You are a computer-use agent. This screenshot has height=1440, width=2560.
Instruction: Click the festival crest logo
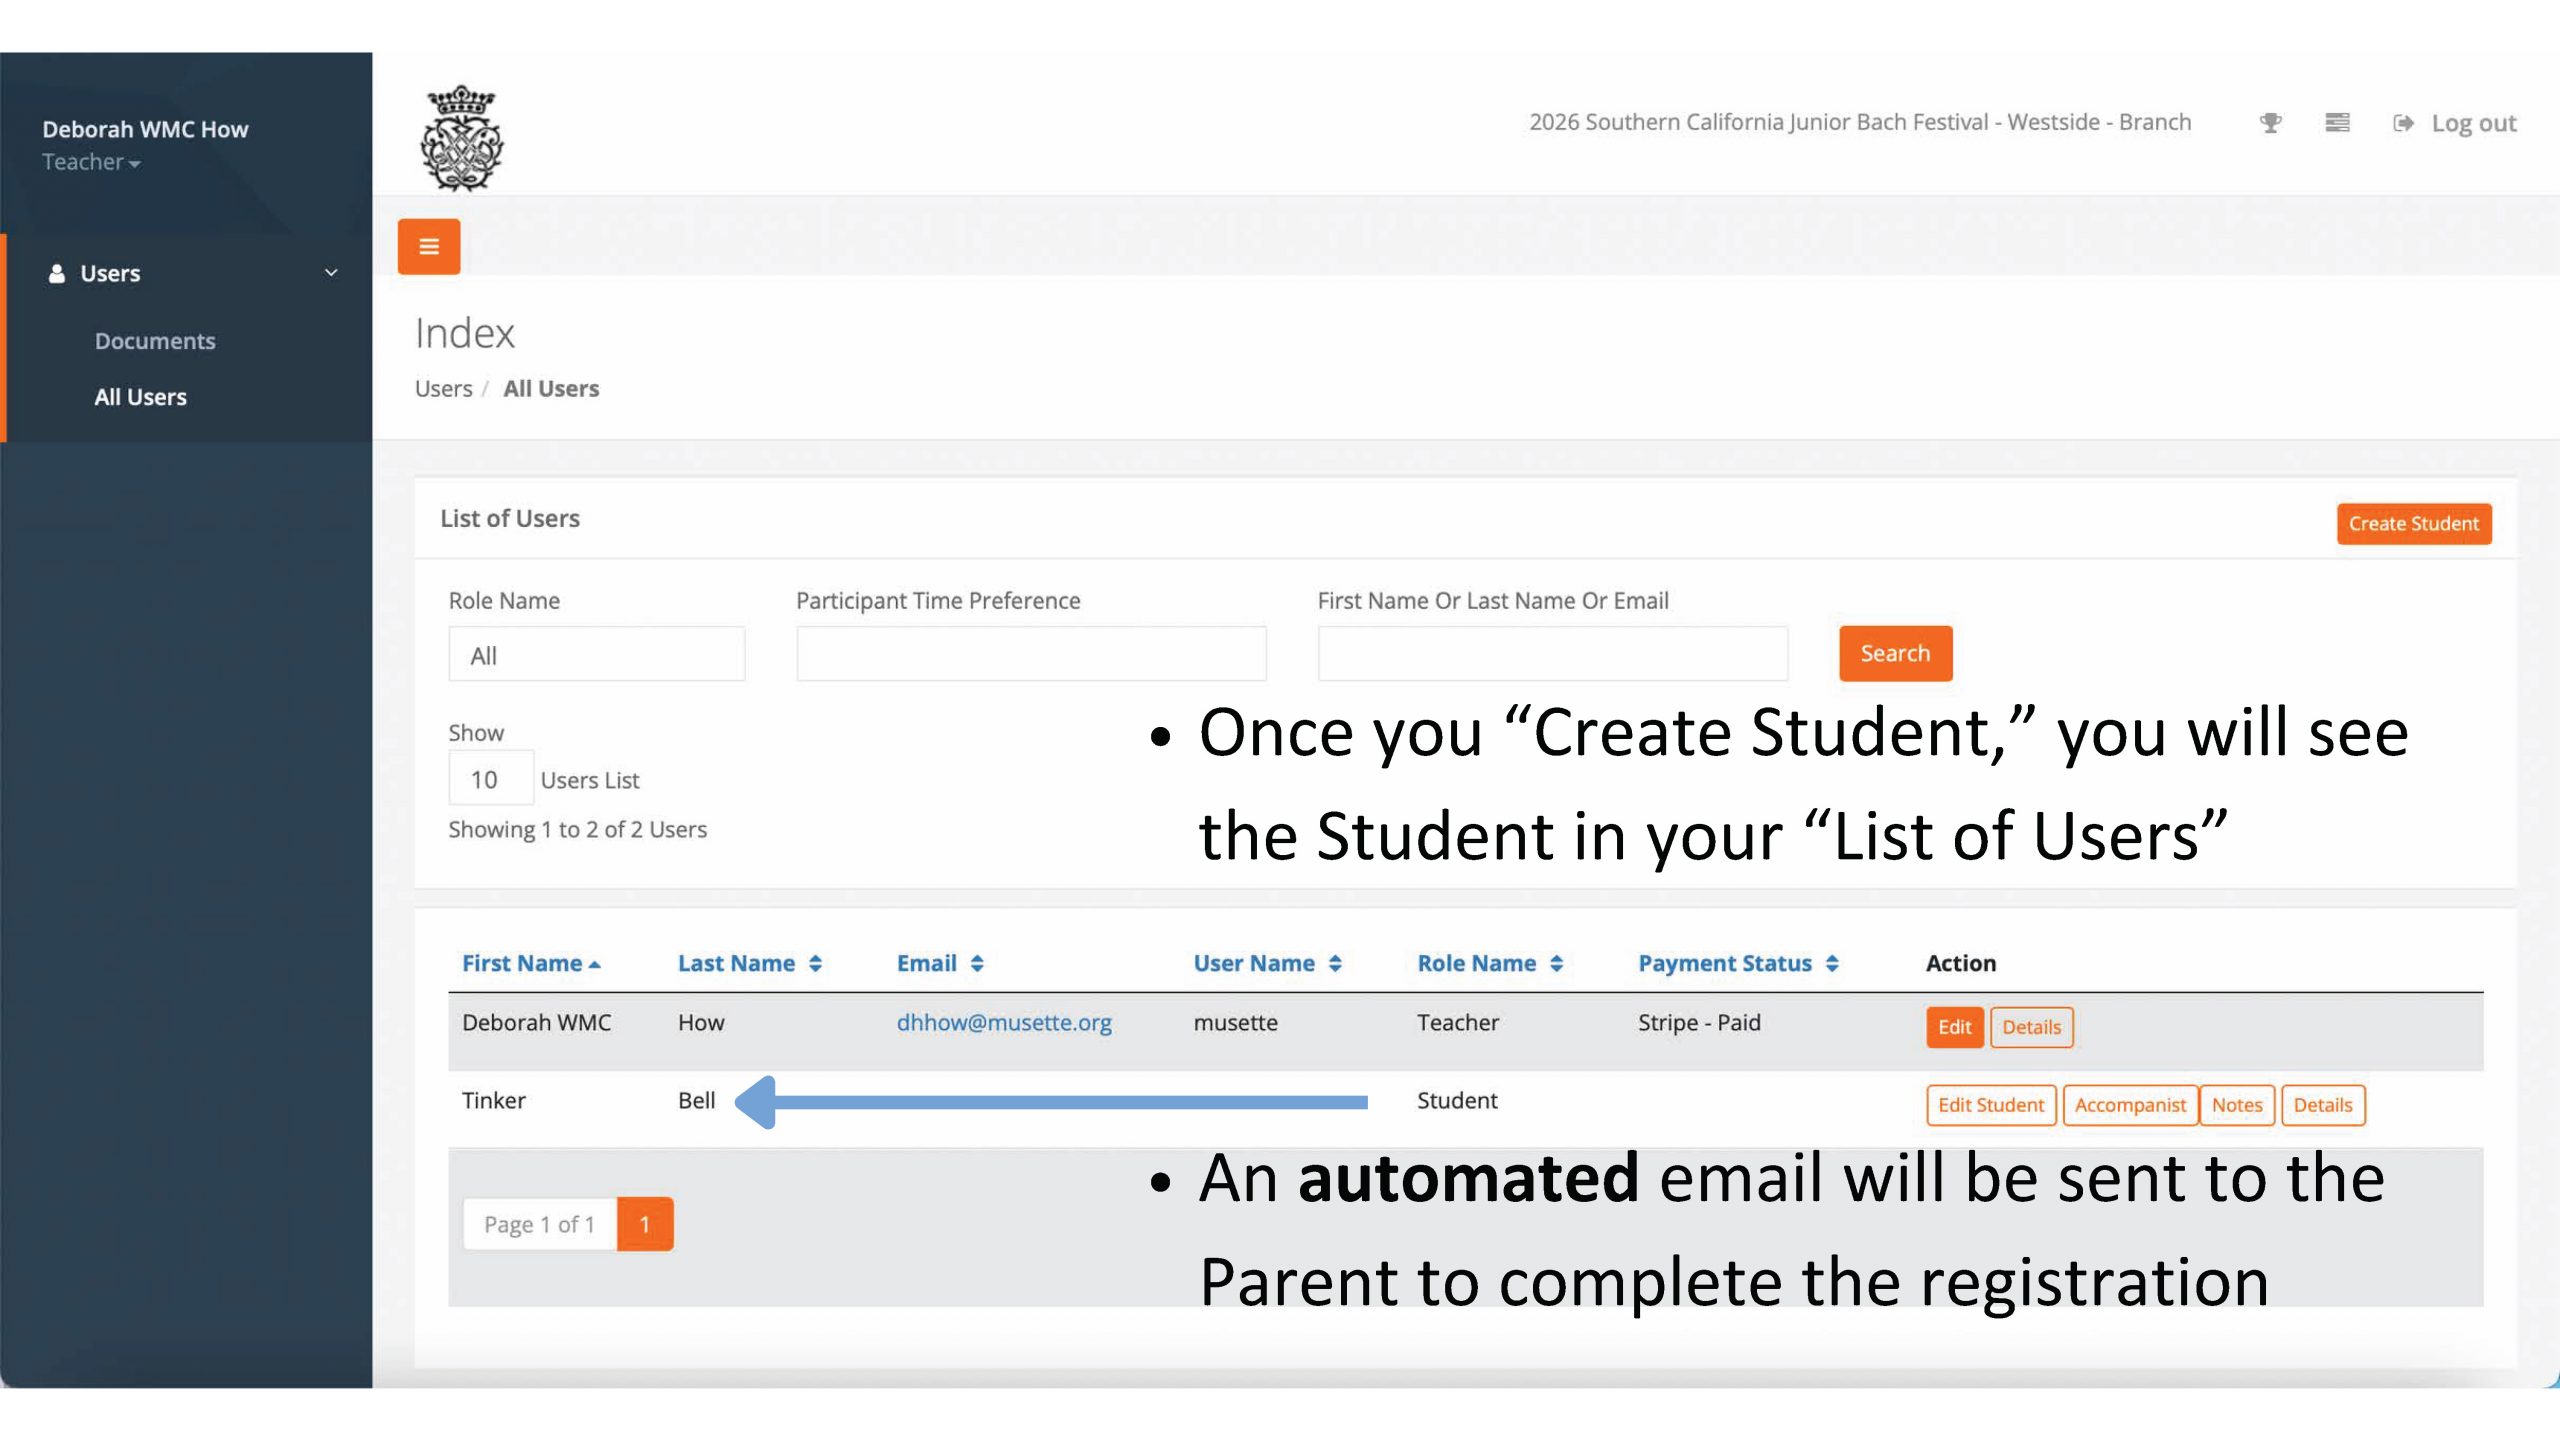(461, 138)
